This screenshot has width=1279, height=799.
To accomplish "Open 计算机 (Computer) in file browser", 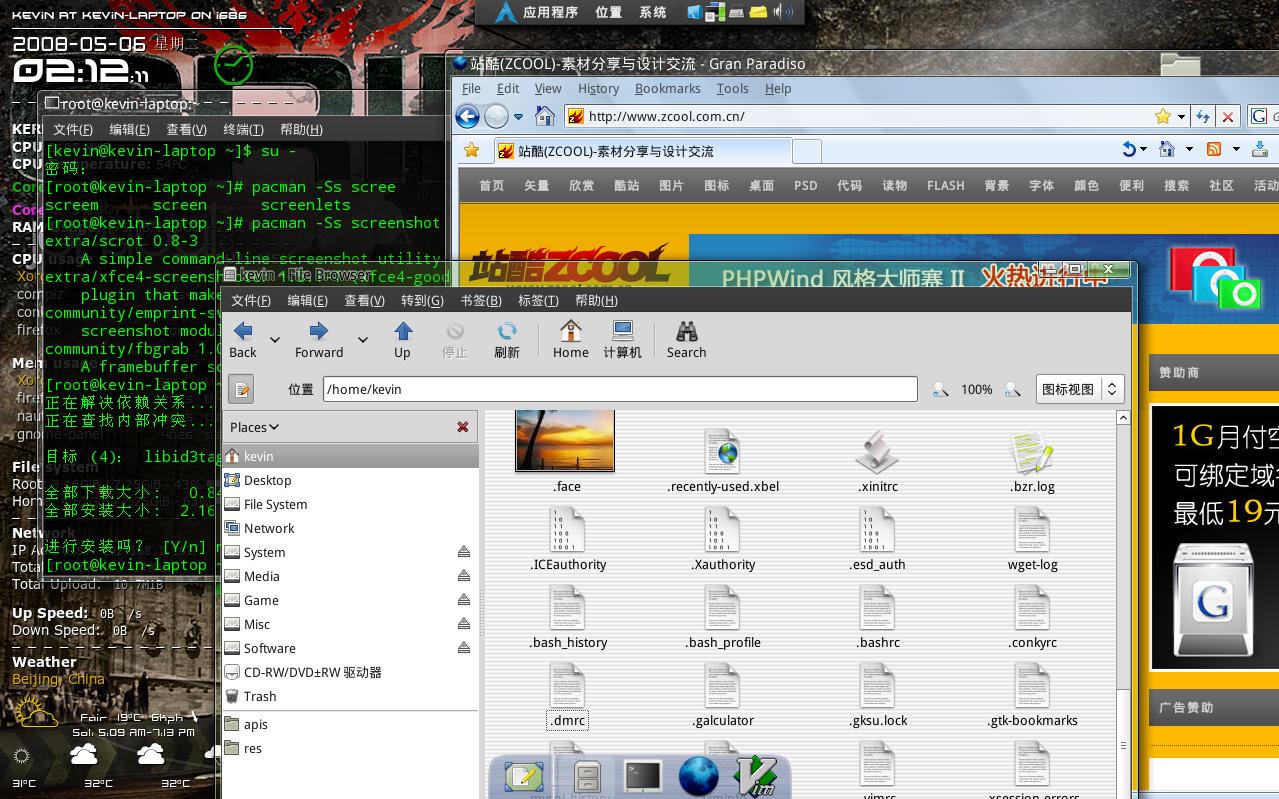I will coord(622,340).
